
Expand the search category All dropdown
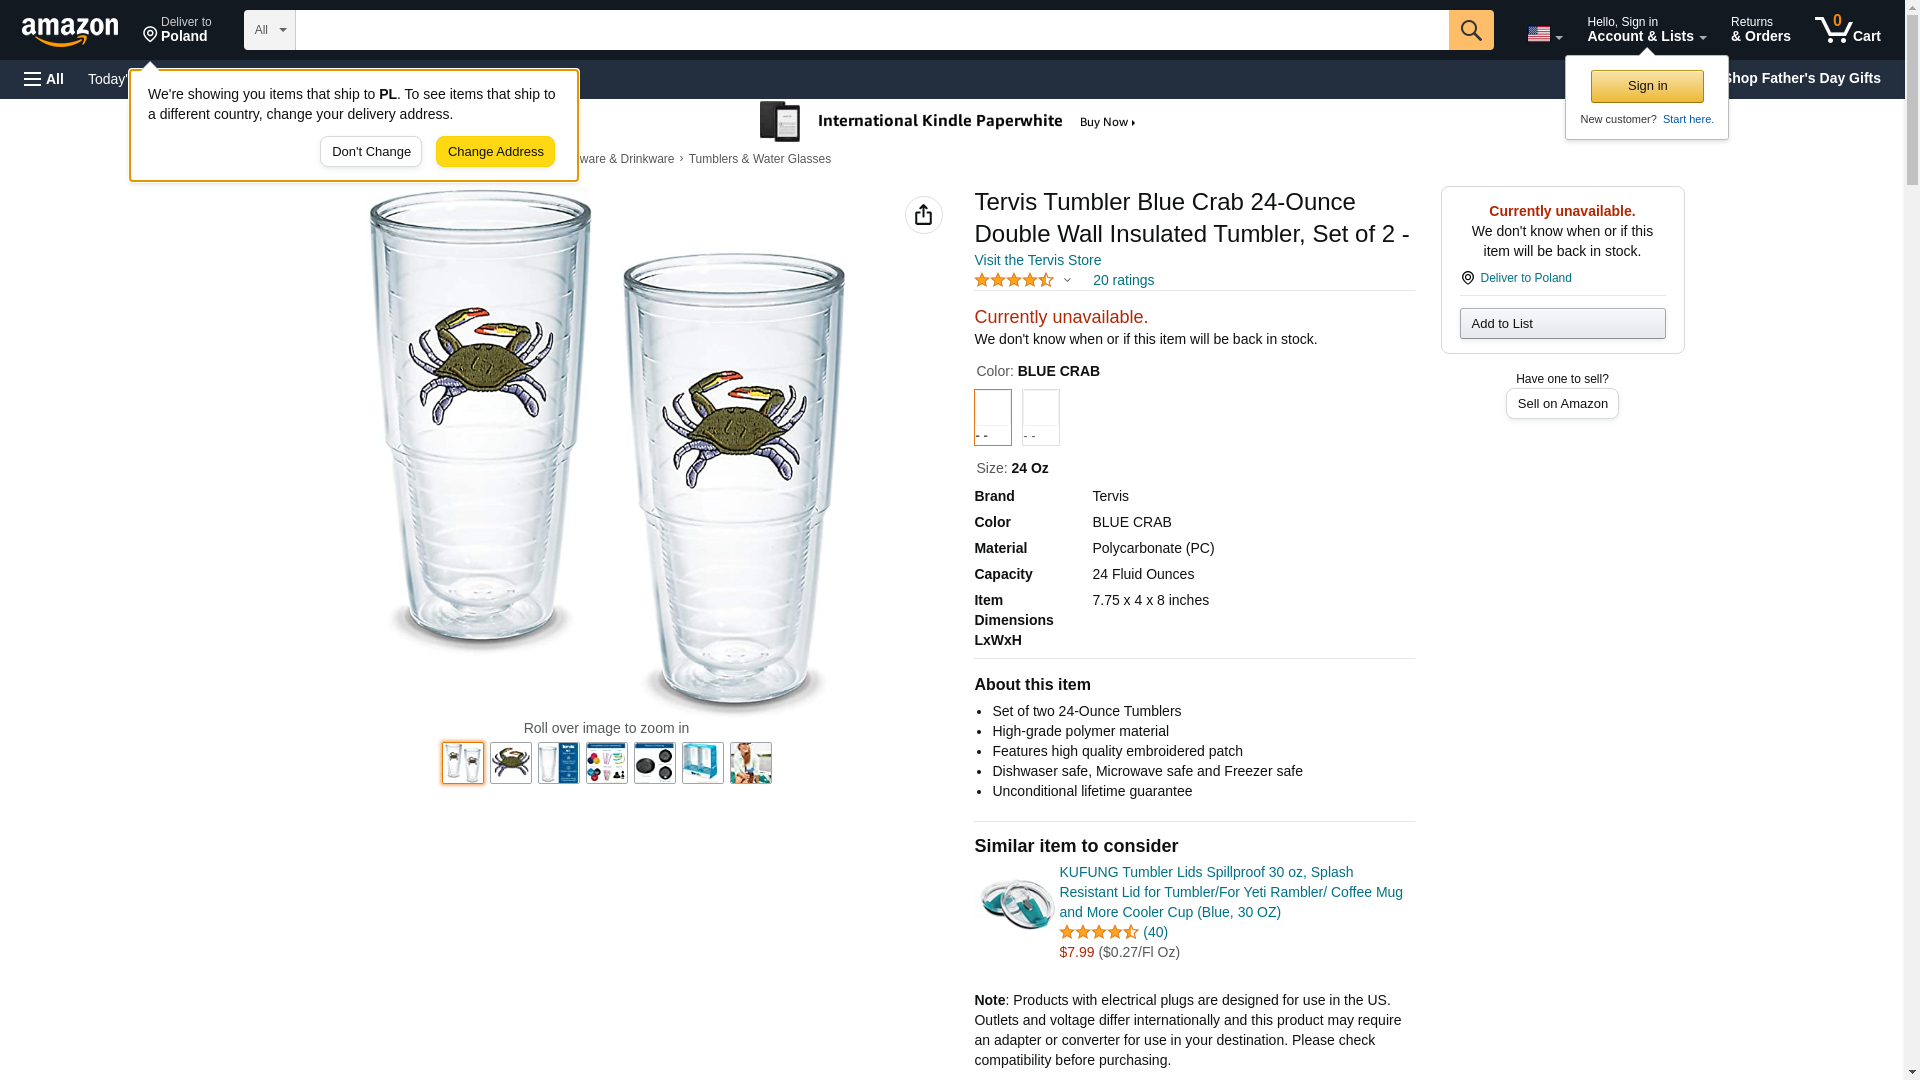(x=269, y=30)
